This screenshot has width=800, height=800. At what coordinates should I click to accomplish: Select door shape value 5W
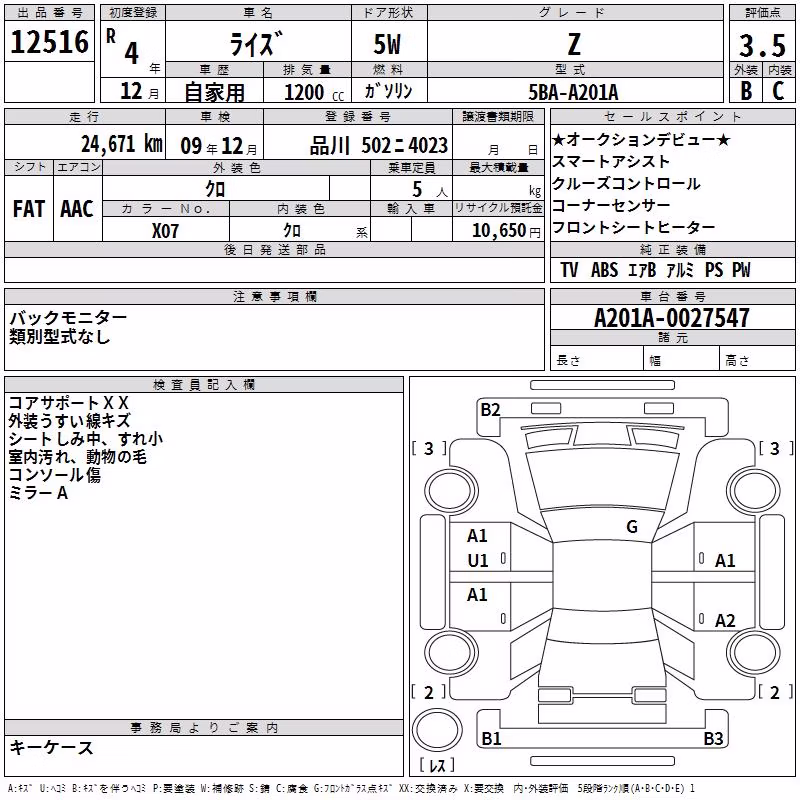pyautogui.click(x=388, y=44)
